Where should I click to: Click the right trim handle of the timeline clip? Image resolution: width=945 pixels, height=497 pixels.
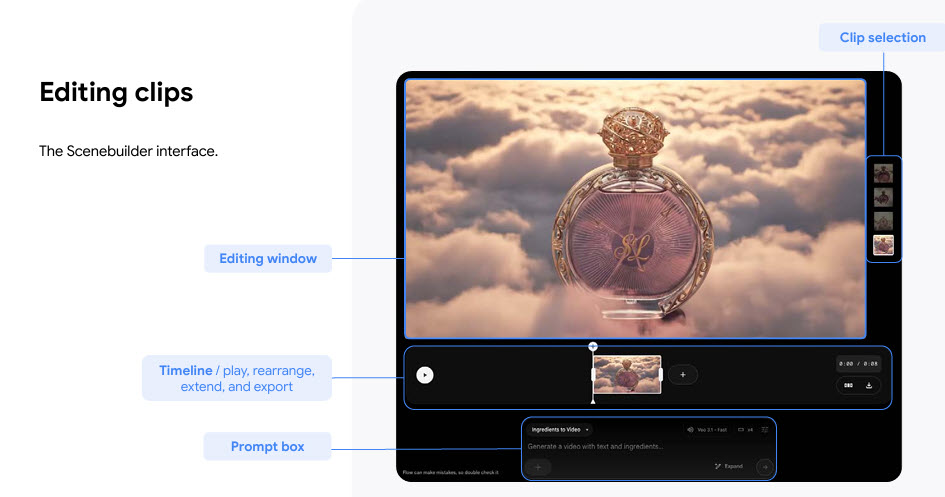click(x=661, y=374)
